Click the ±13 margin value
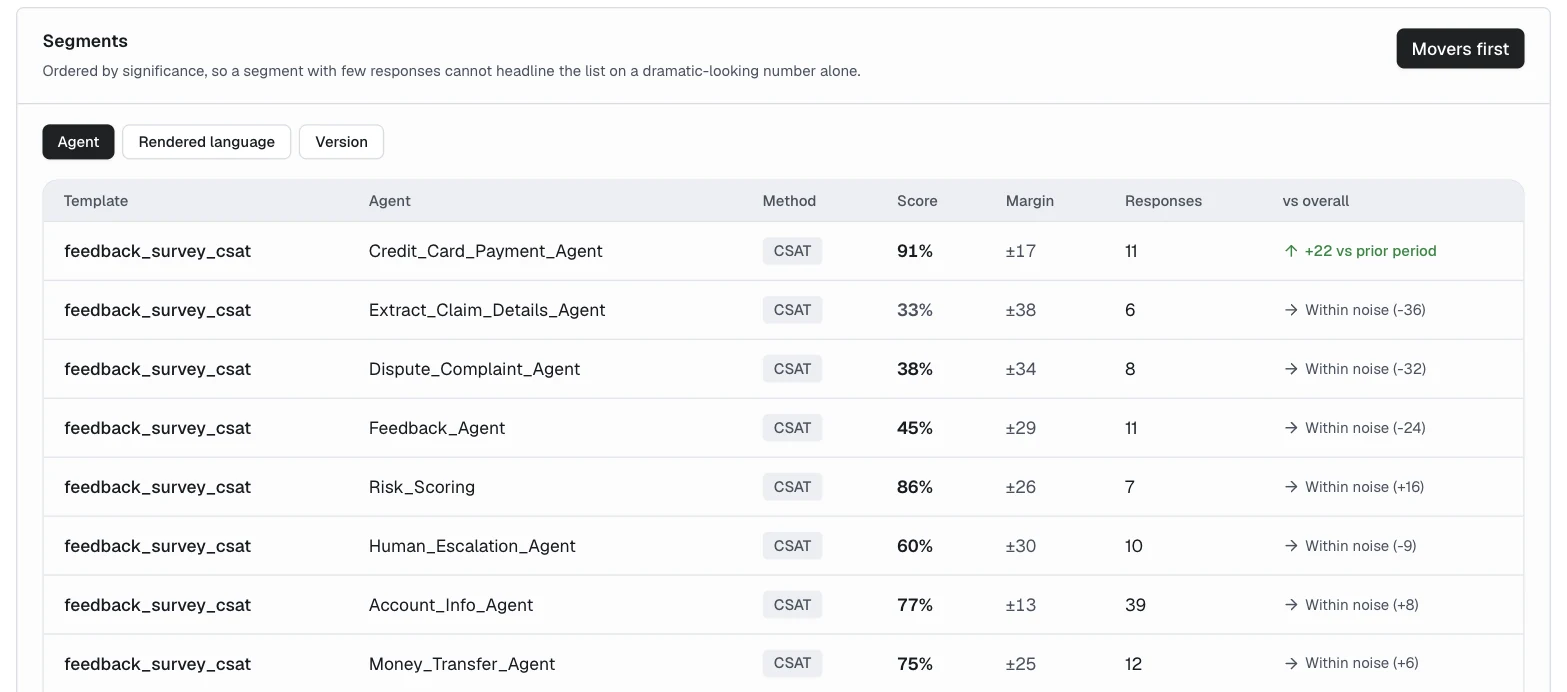The width and height of the screenshot is (1567, 692). click(x=1021, y=605)
